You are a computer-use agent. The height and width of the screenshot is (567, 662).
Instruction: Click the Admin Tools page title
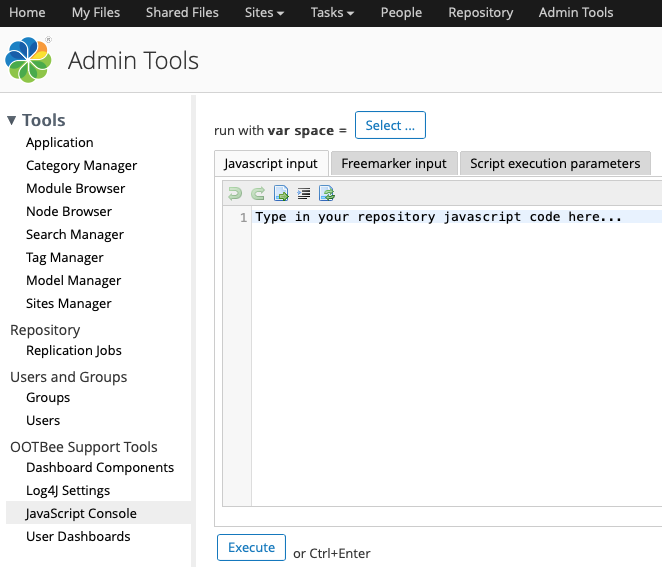point(133,60)
